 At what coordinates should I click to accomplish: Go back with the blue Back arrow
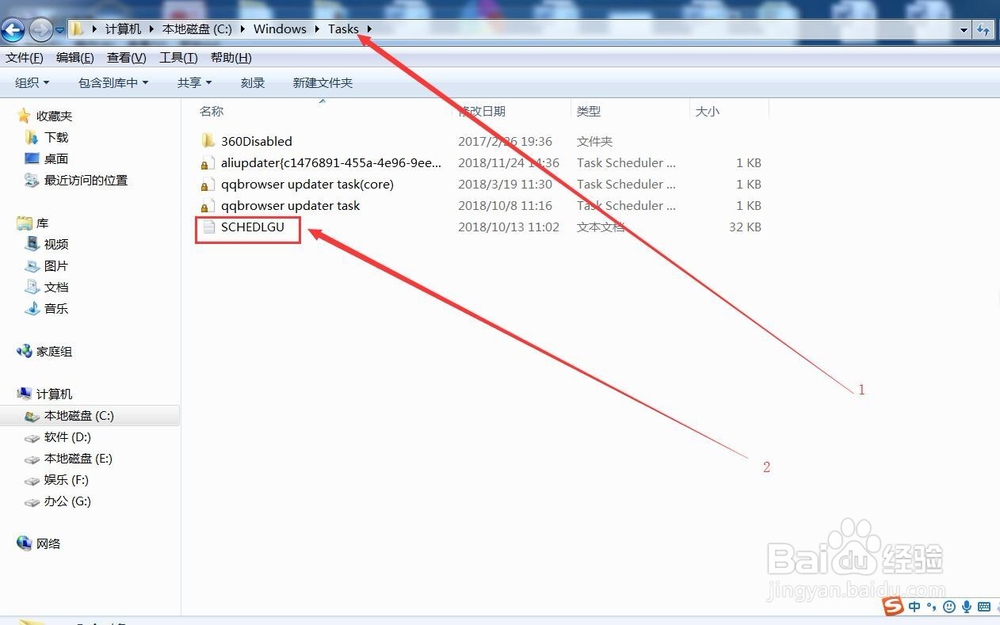click(13, 29)
